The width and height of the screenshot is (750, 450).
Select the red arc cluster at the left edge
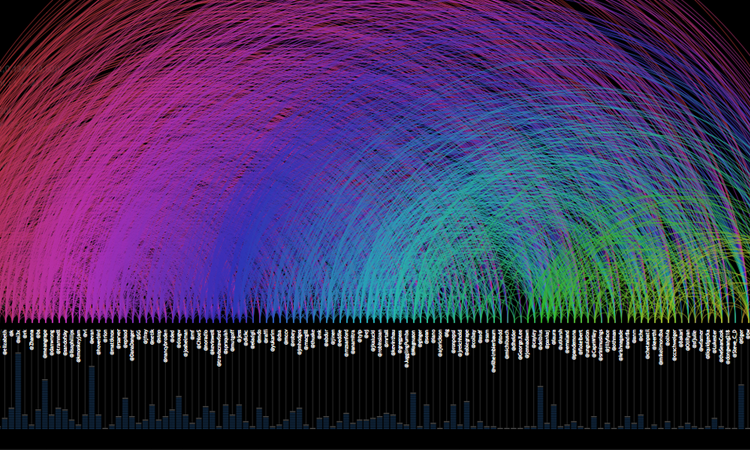coord(20,150)
